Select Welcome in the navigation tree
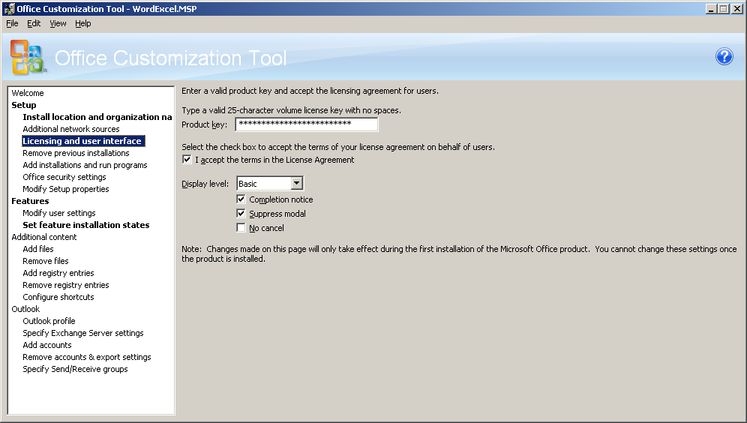The width and height of the screenshot is (747, 423). [28, 93]
